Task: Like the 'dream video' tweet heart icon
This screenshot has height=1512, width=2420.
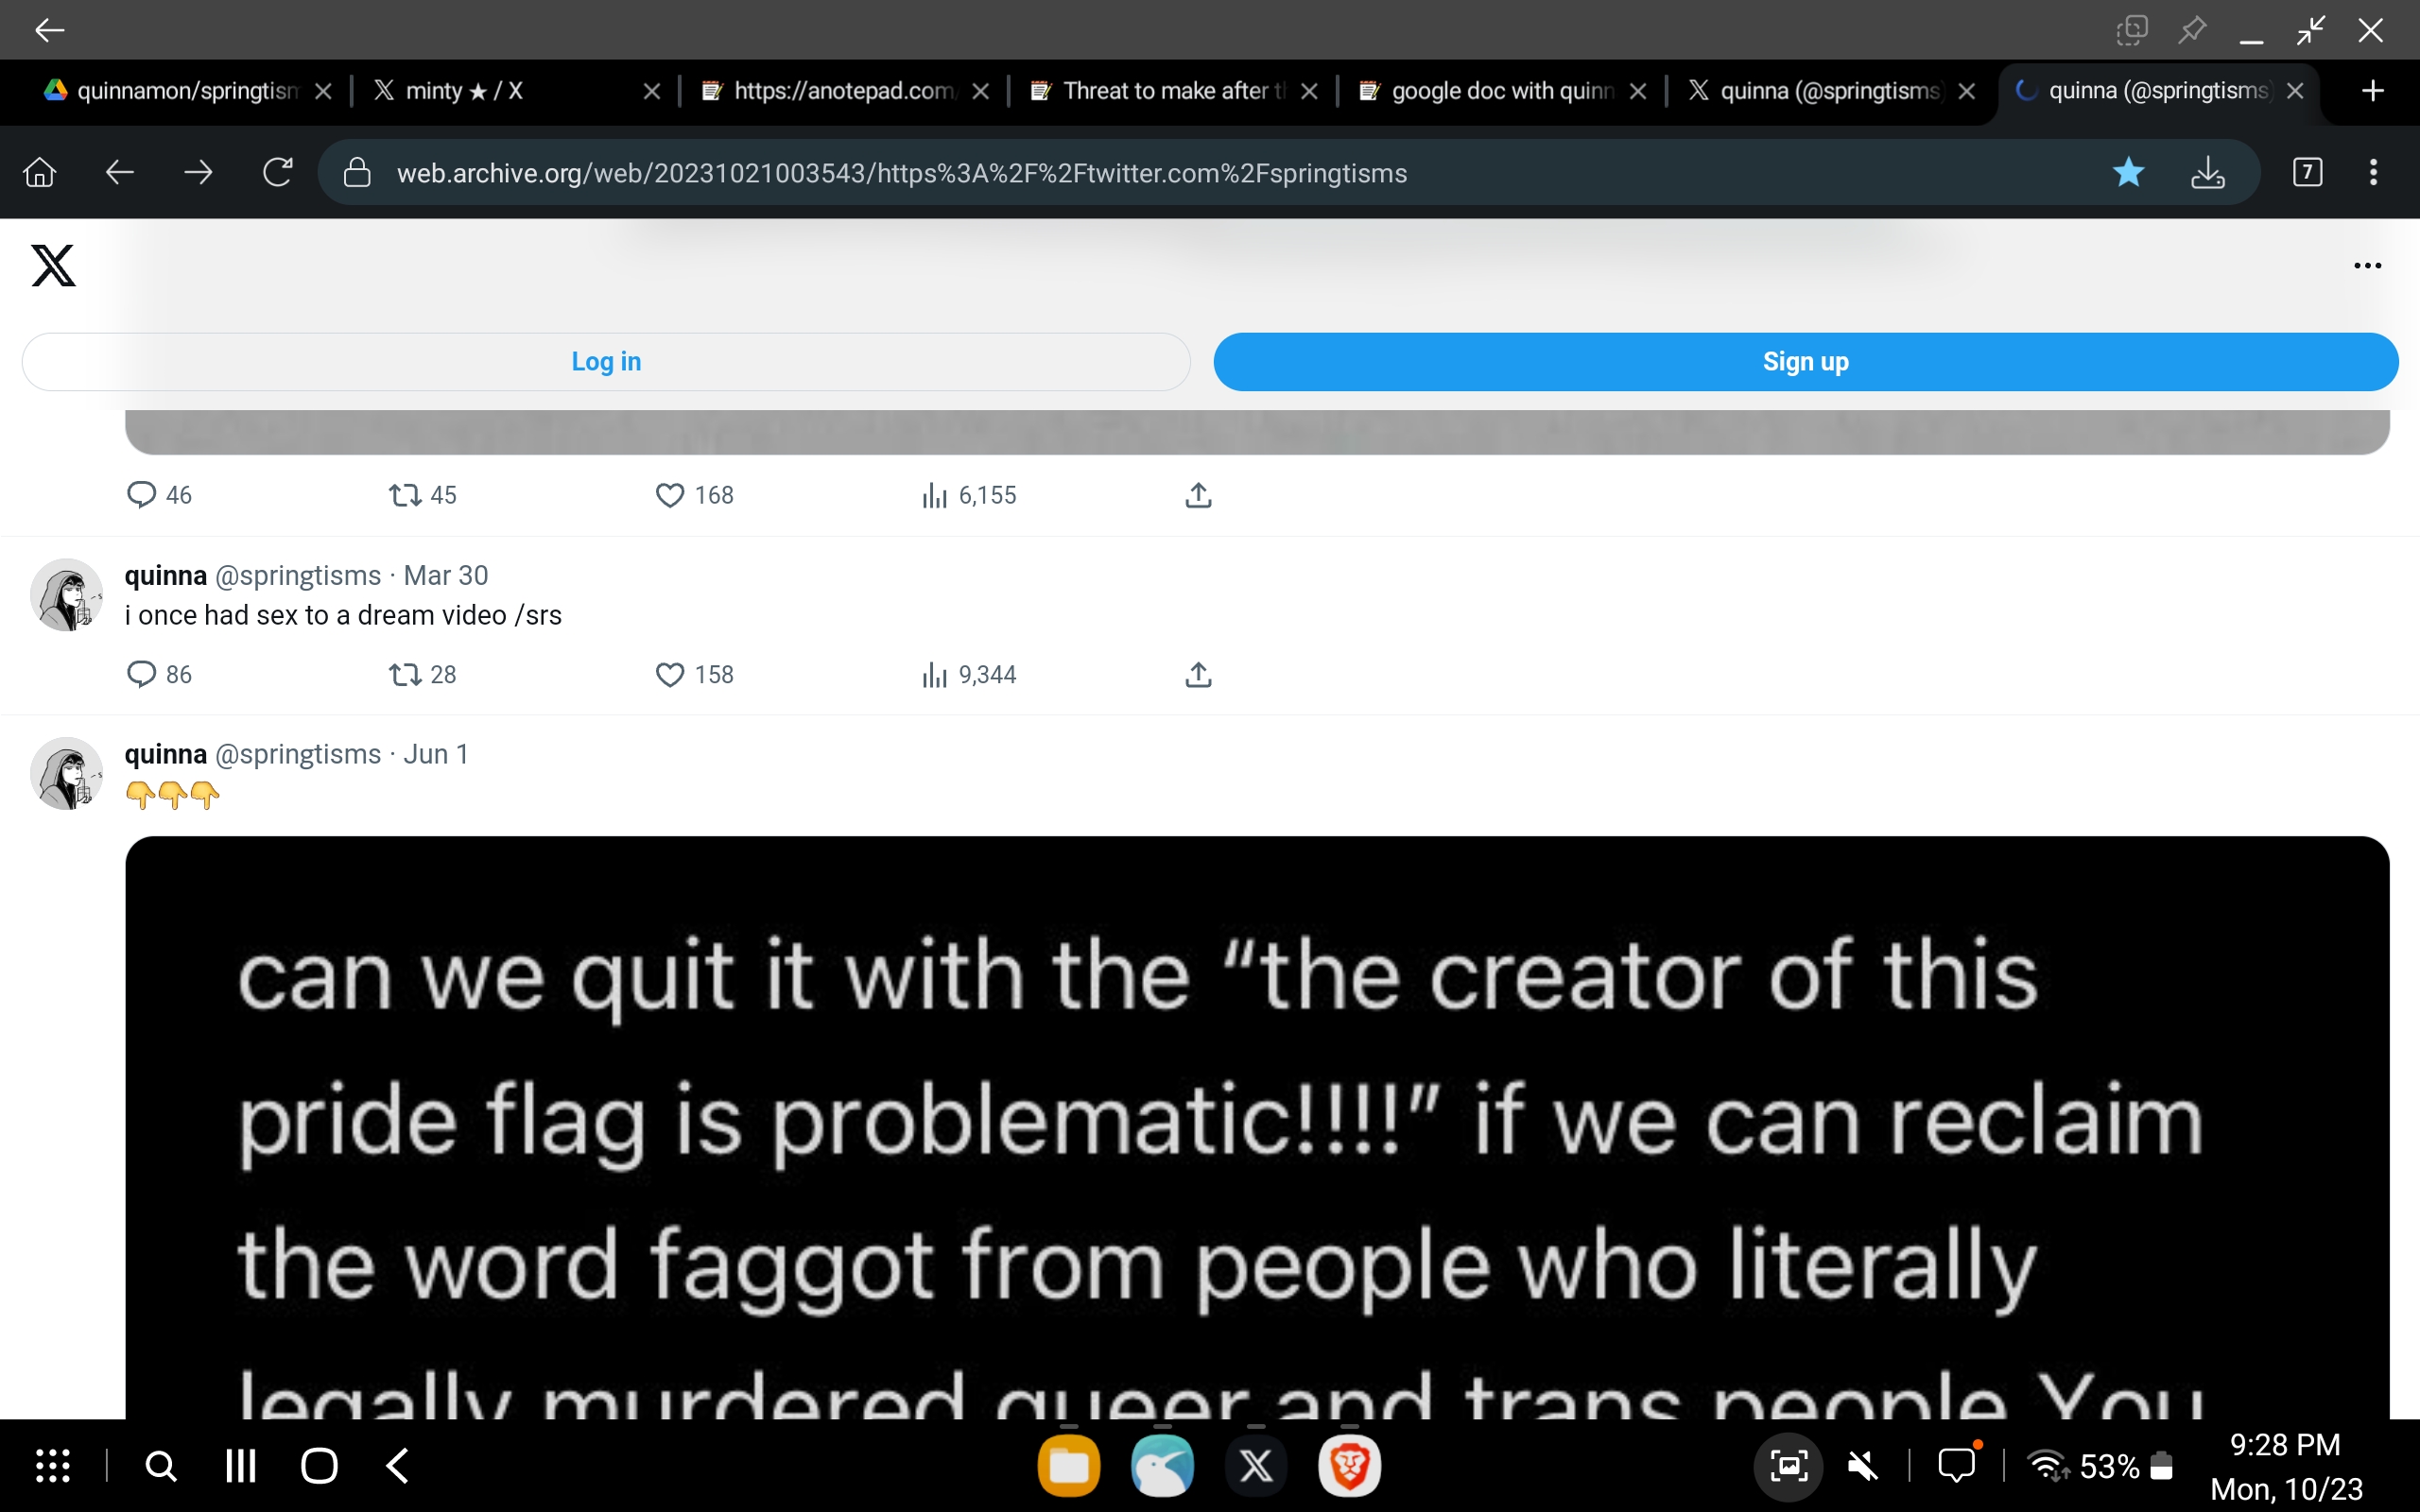Action: click(669, 675)
